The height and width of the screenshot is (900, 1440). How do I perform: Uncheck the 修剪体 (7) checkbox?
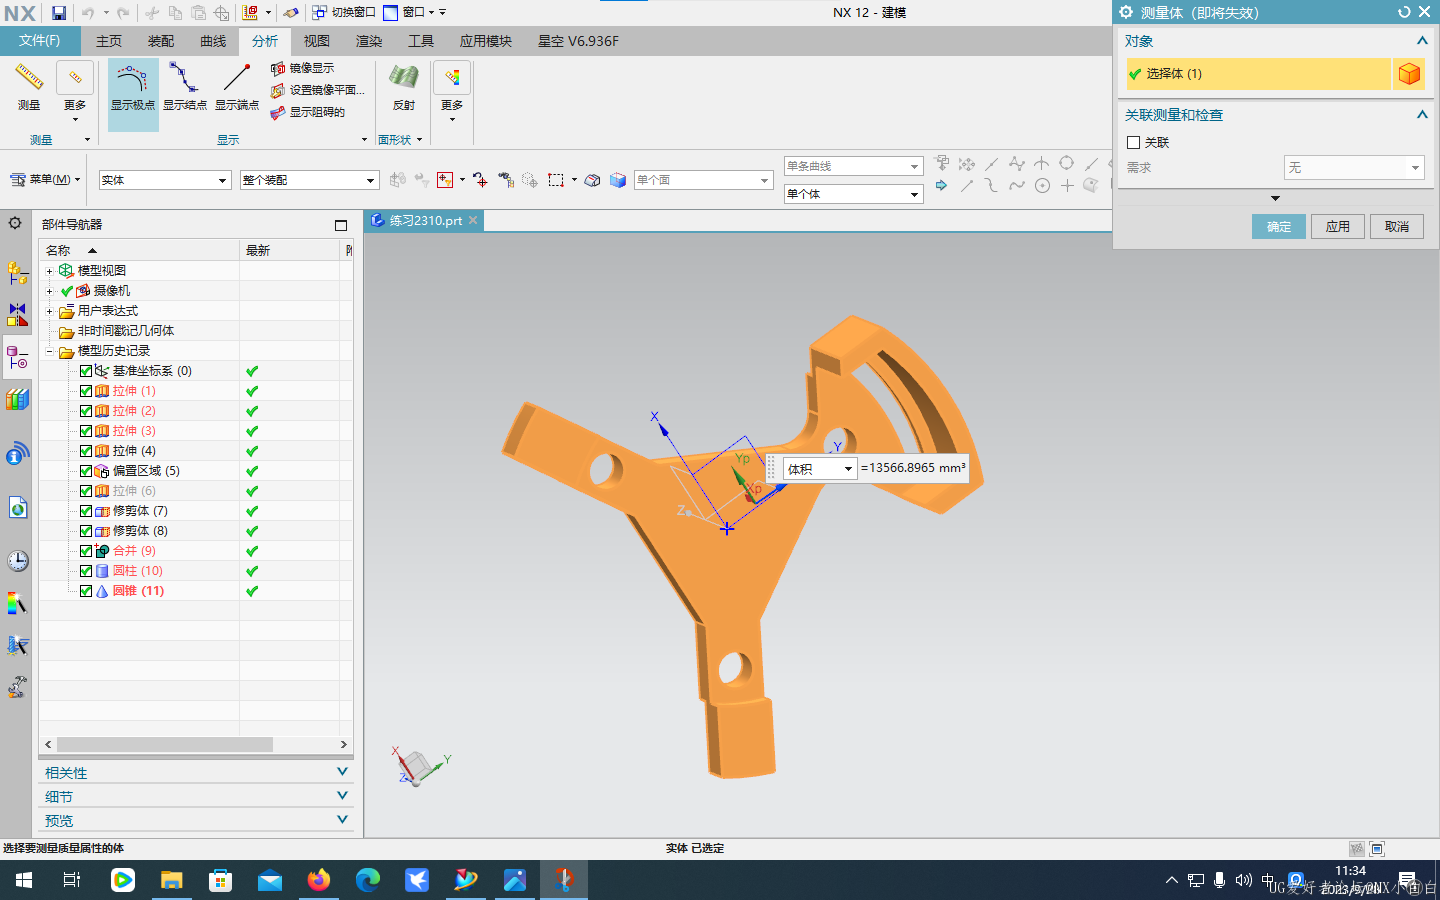(x=86, y=511)
